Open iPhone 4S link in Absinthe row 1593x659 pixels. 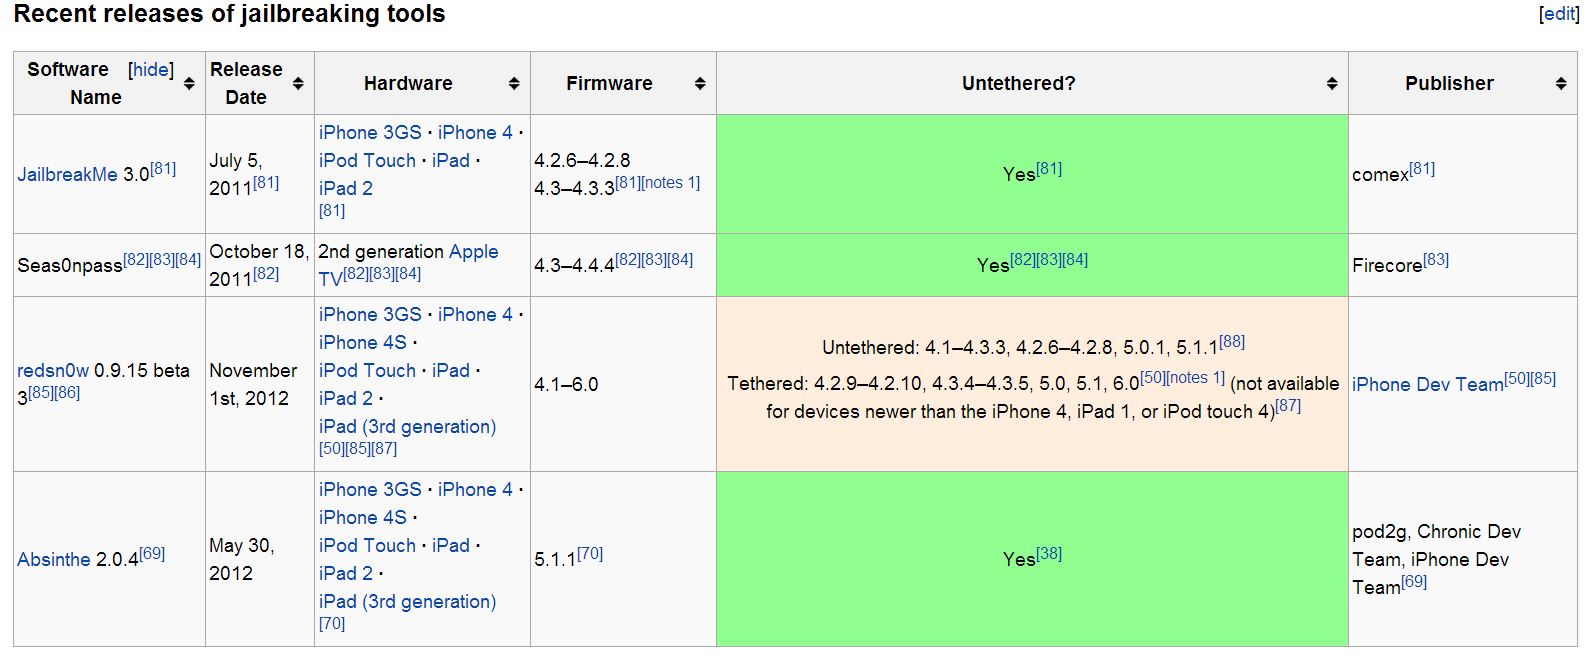click(363, 517)
